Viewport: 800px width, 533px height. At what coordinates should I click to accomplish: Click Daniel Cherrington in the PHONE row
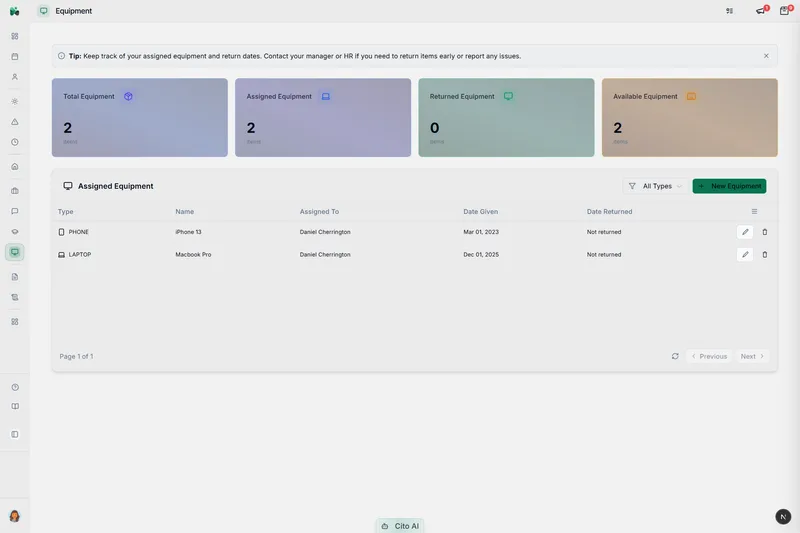[x=325, y=232]
